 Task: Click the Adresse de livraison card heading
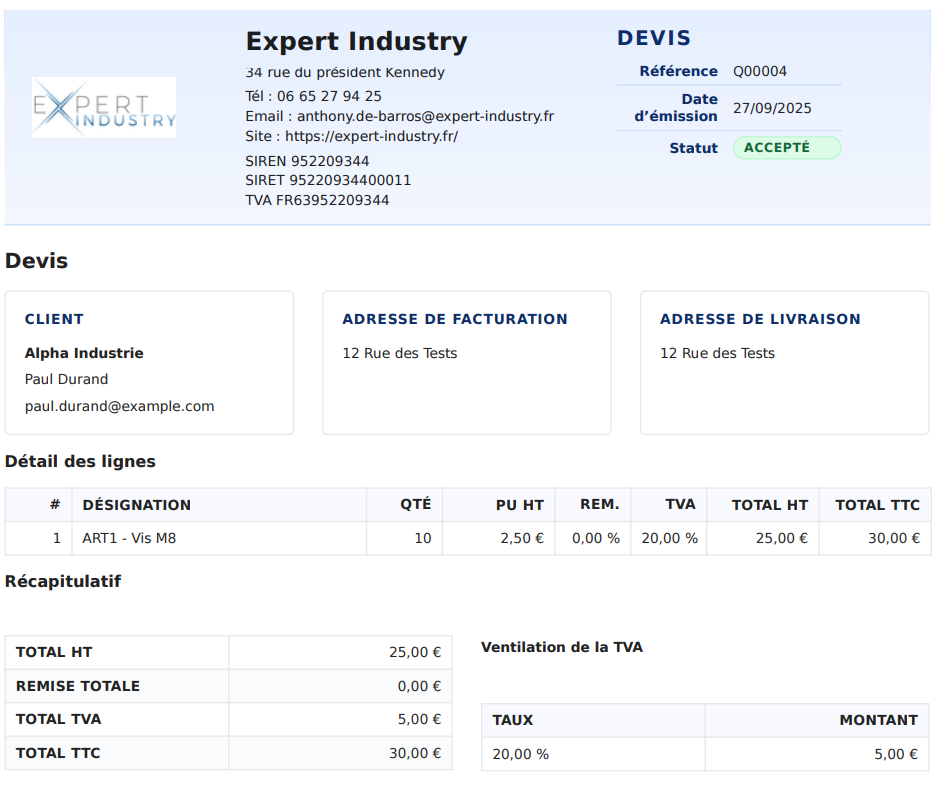759,319
